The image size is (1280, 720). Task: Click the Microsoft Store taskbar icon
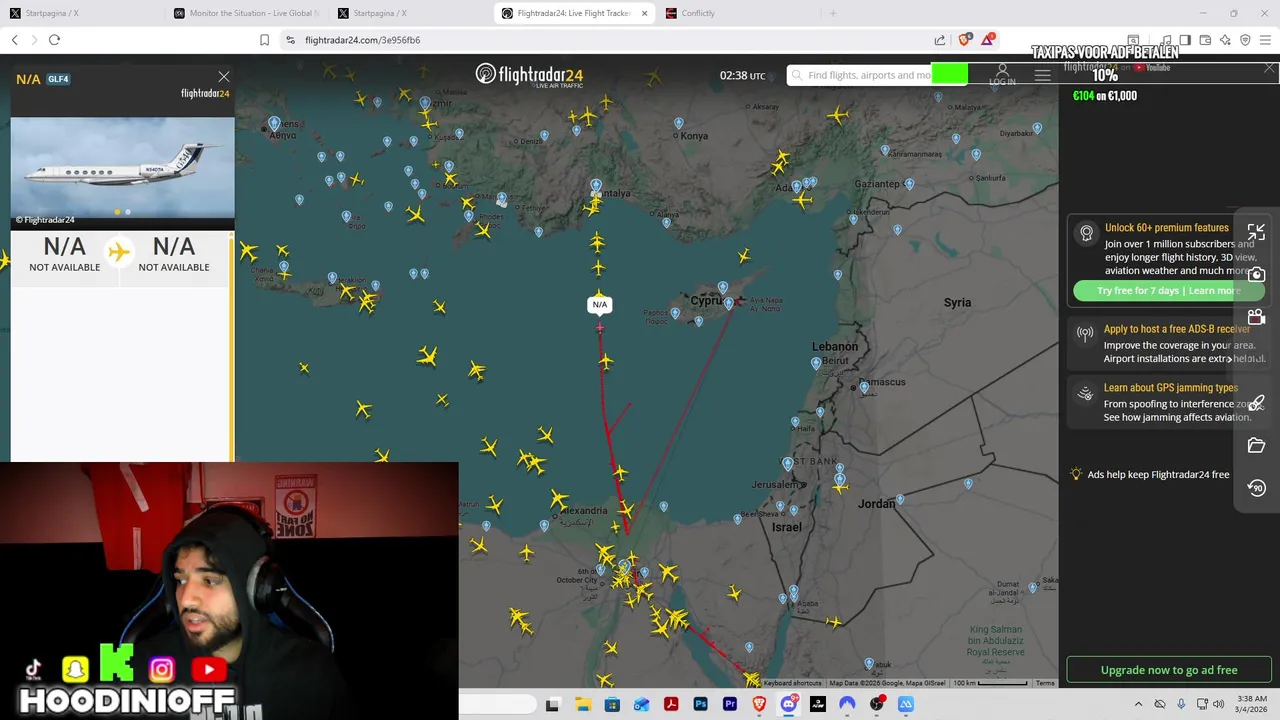(x=612, y=704)
